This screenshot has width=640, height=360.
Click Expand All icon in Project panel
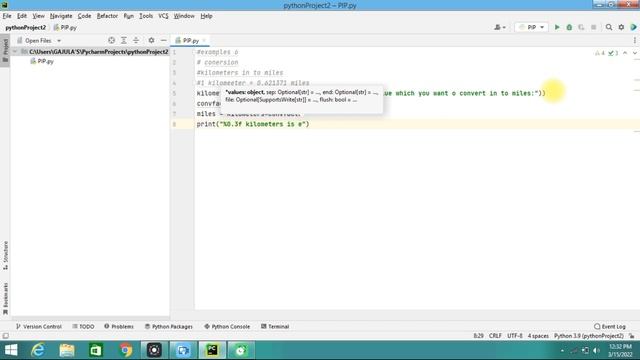click(x=124, y=40)
